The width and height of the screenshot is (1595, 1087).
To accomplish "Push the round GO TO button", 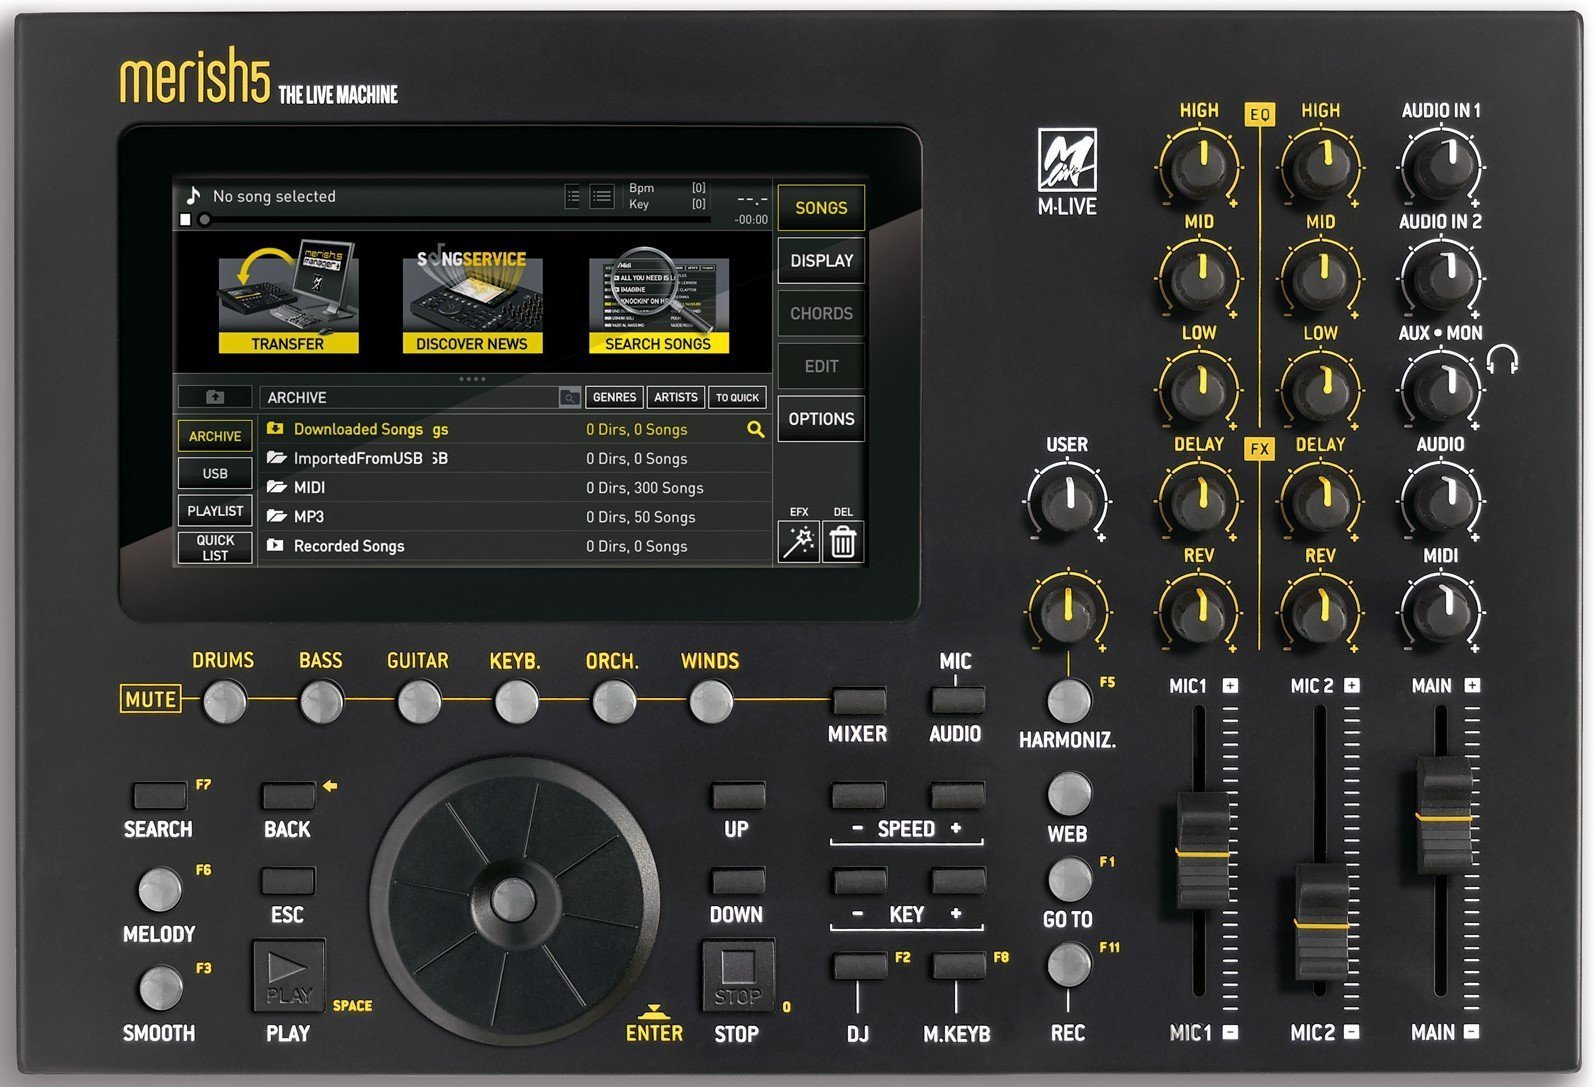I will point(1069,879).
